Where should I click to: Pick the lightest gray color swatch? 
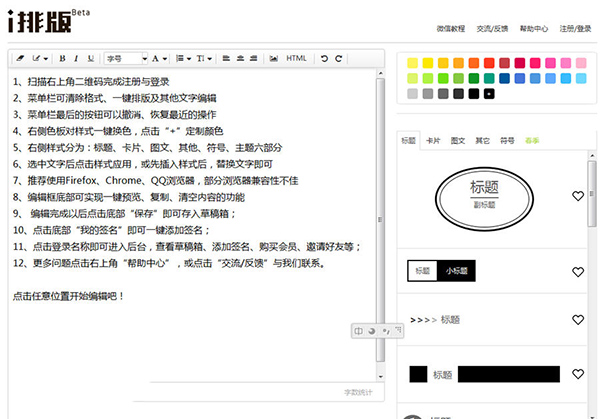point(412,93)
